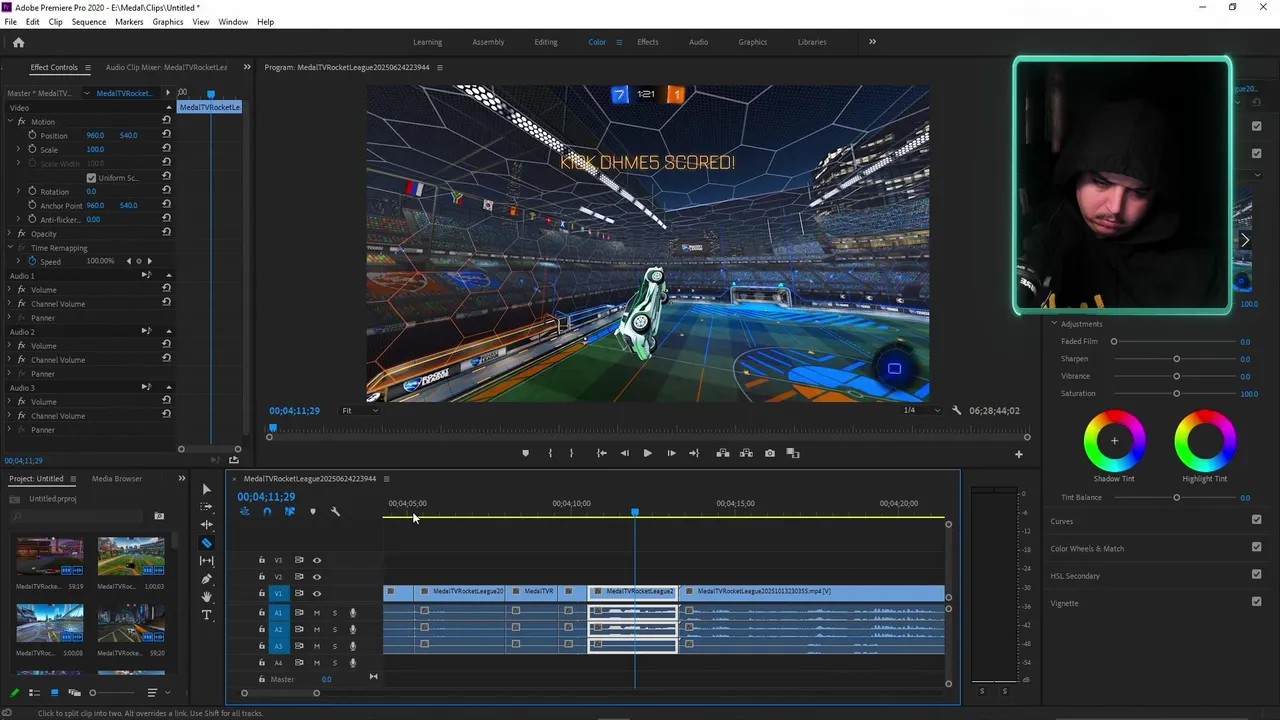Screen dimensions: 1280x720
Task: Click the Go to Out button
Action: tap(694, 453)
